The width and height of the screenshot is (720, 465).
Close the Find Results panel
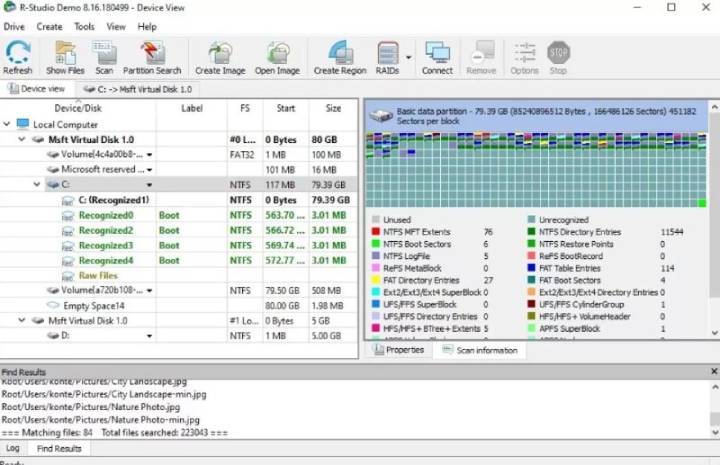714,371
